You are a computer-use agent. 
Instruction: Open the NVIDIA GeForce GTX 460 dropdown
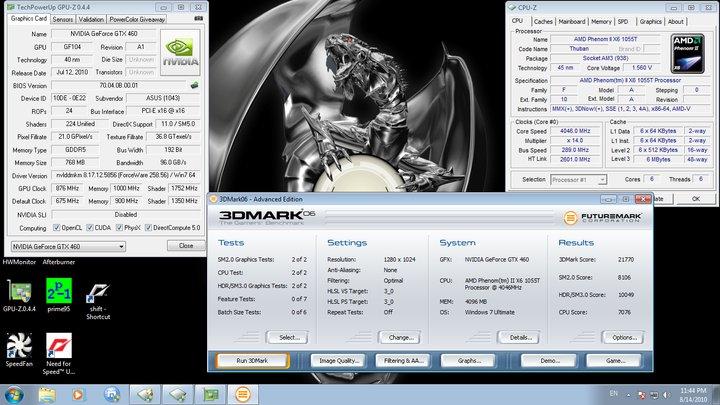click(68, 247)
